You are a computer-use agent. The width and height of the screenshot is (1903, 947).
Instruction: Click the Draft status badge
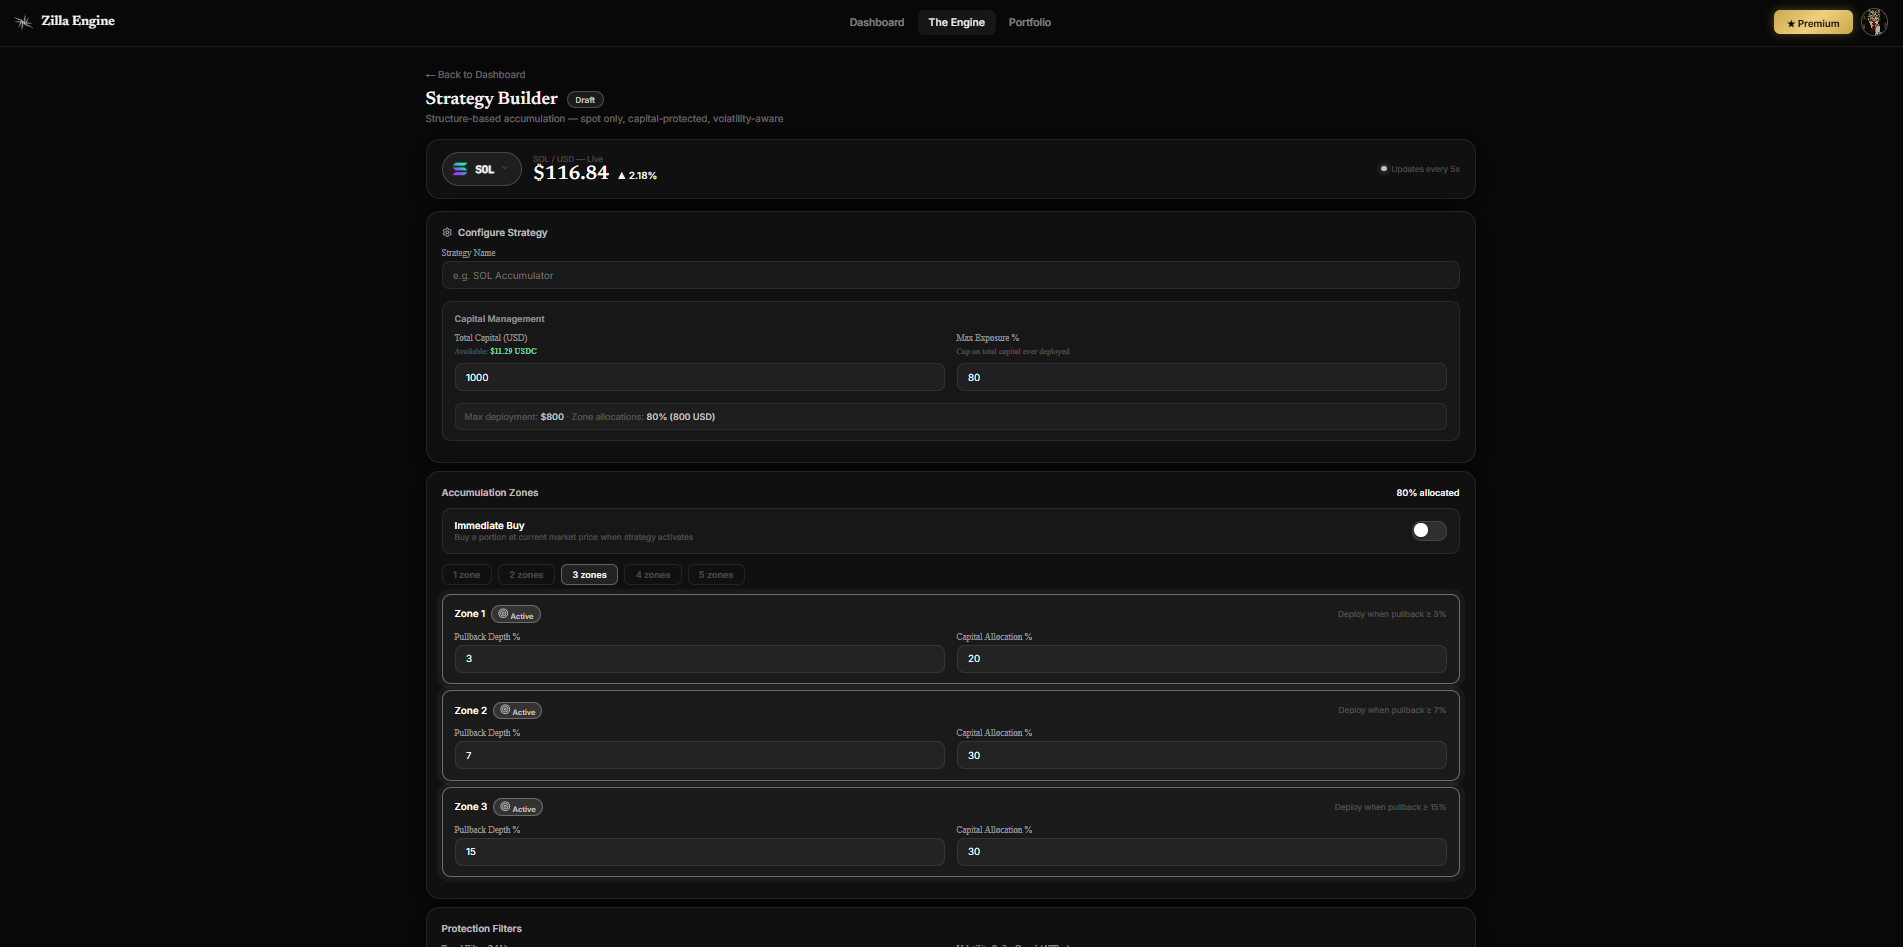point(585,99)
